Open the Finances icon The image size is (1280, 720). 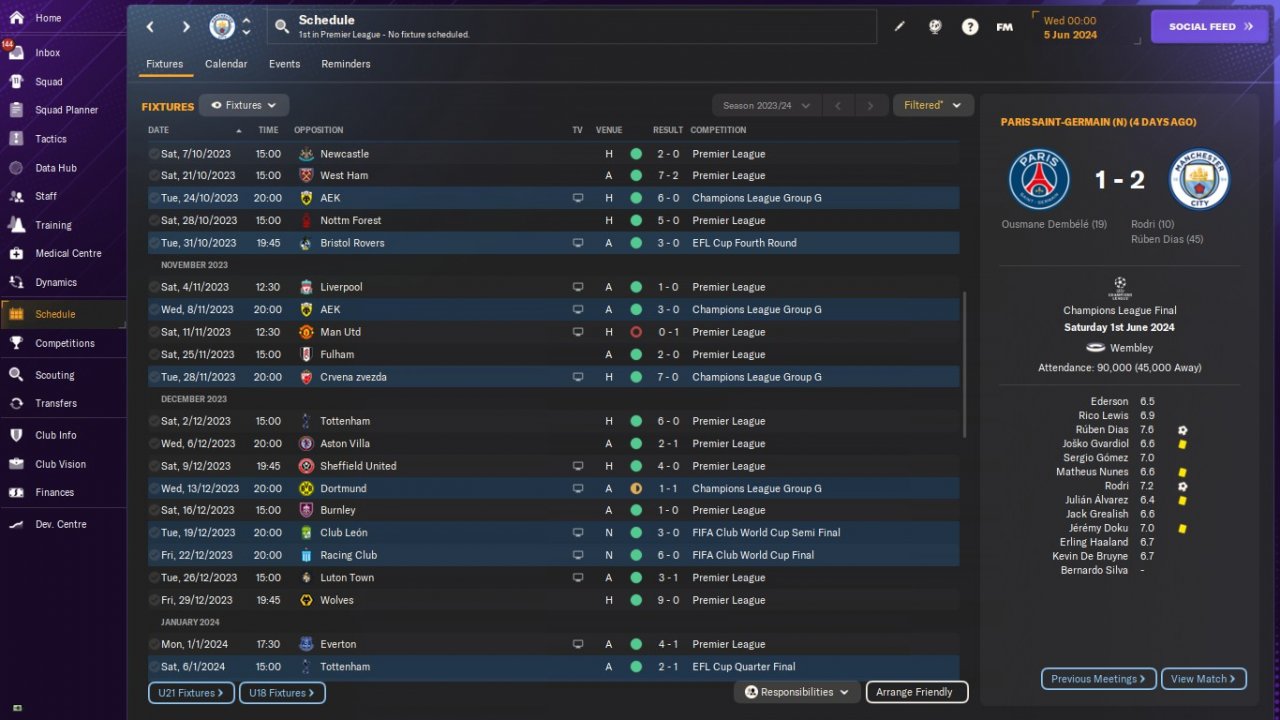[x=16, y=492]
